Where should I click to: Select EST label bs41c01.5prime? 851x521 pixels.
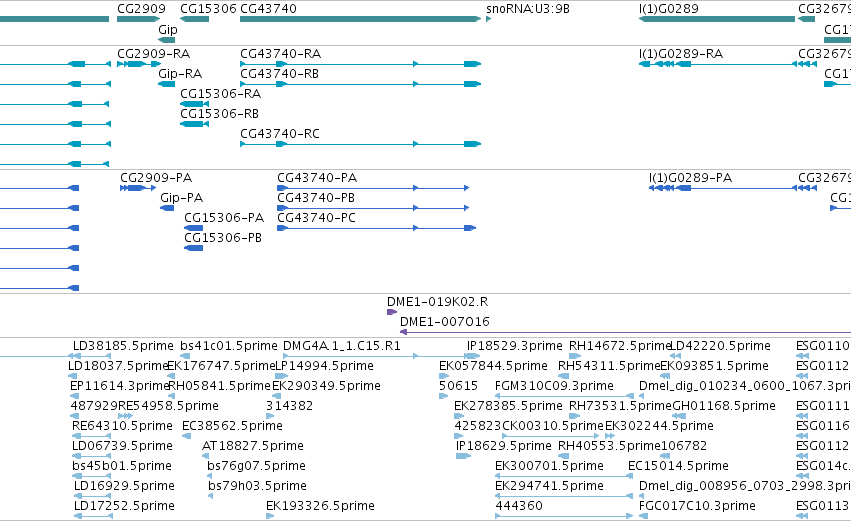[x=228, y=346]
